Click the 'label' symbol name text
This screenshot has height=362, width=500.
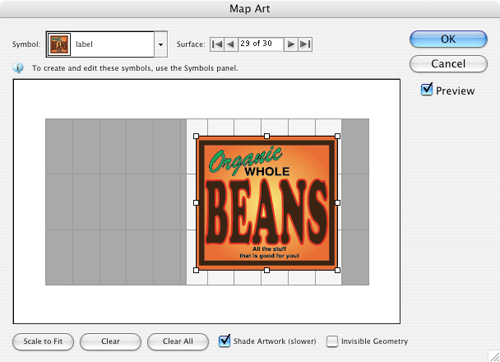84,44
